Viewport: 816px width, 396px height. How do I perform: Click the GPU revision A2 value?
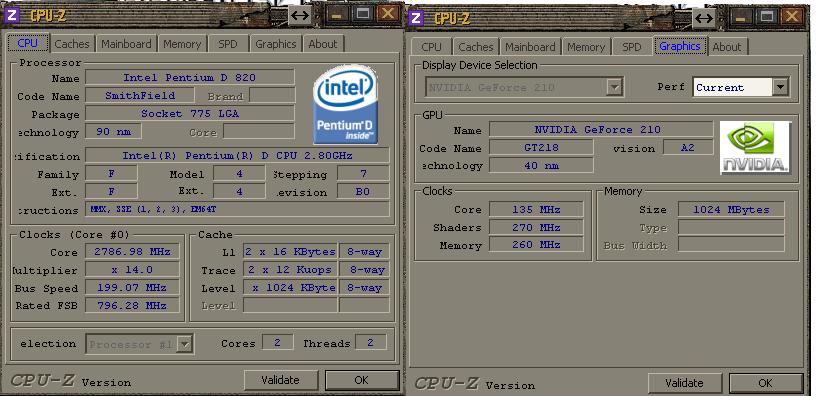pyautogui.click(x=688, y=147)
